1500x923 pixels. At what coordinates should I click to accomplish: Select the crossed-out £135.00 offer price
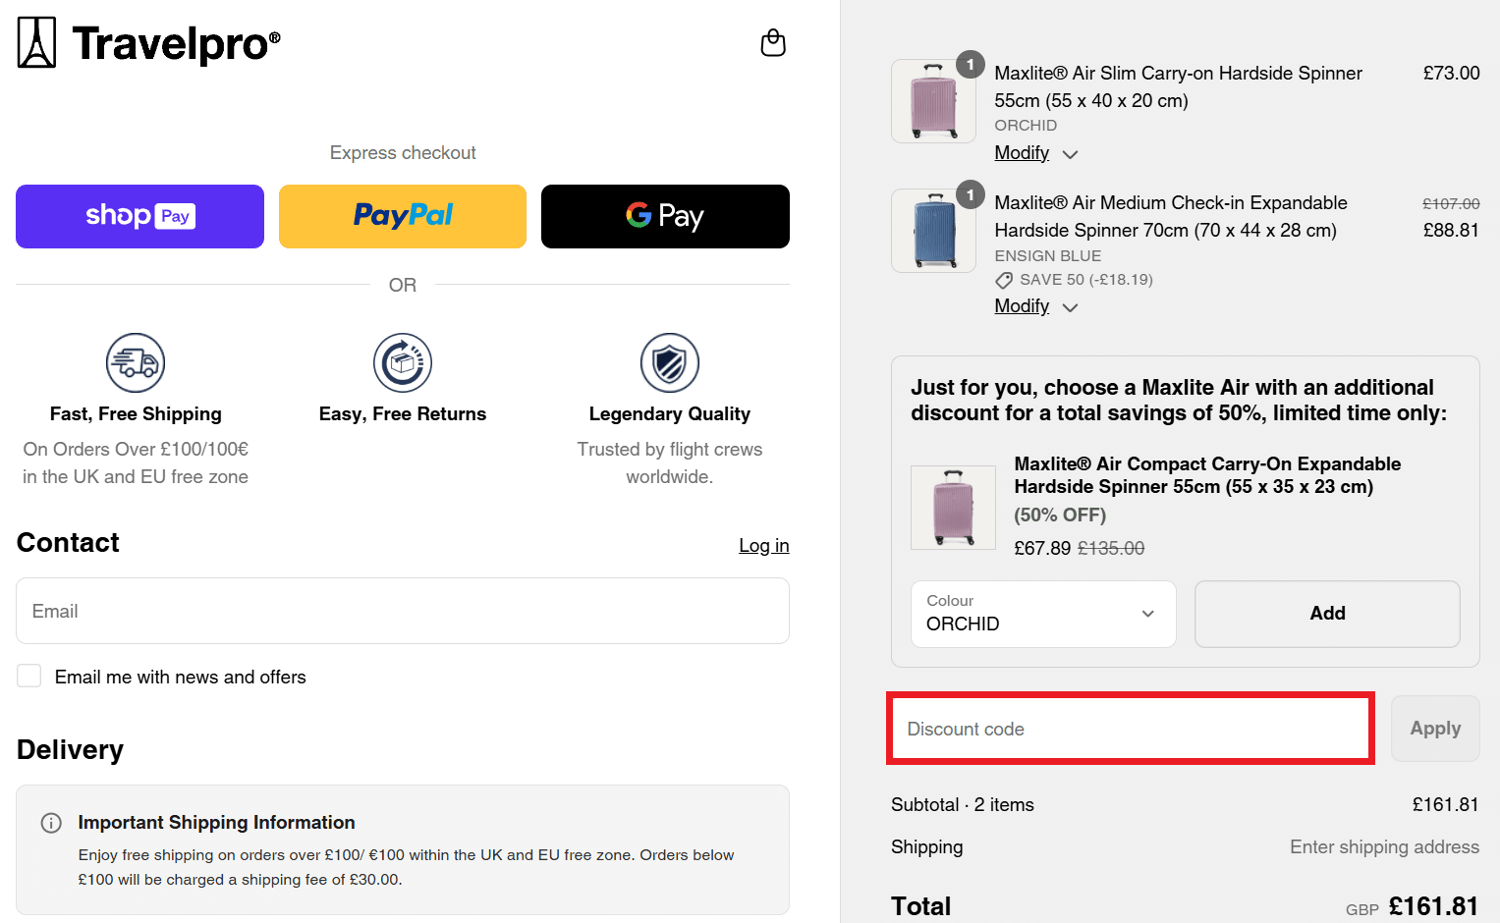(1111, 548)
